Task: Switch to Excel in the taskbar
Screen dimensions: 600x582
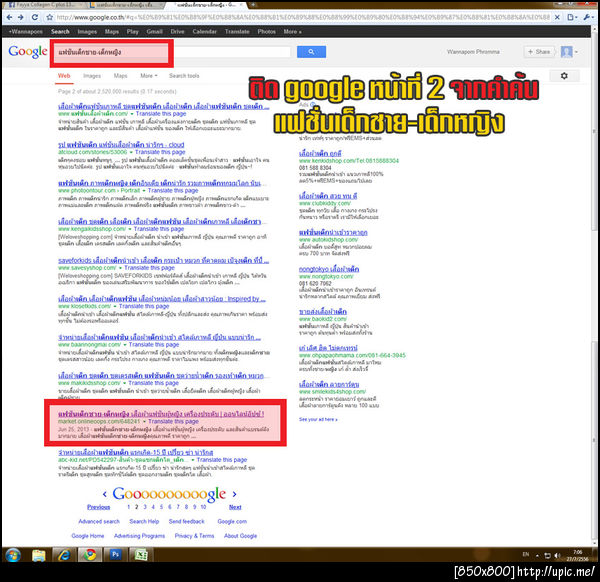Action: [x=141, y=555]
